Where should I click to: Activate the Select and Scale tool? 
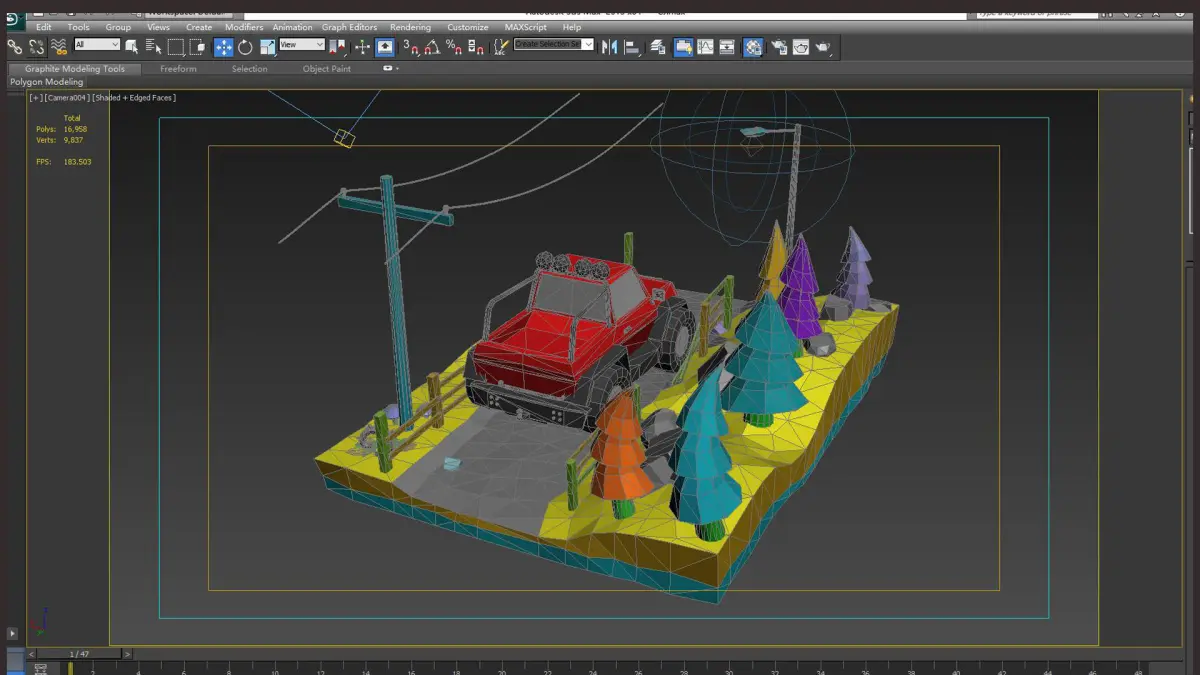pyautogui.click(x=267, y=47)
